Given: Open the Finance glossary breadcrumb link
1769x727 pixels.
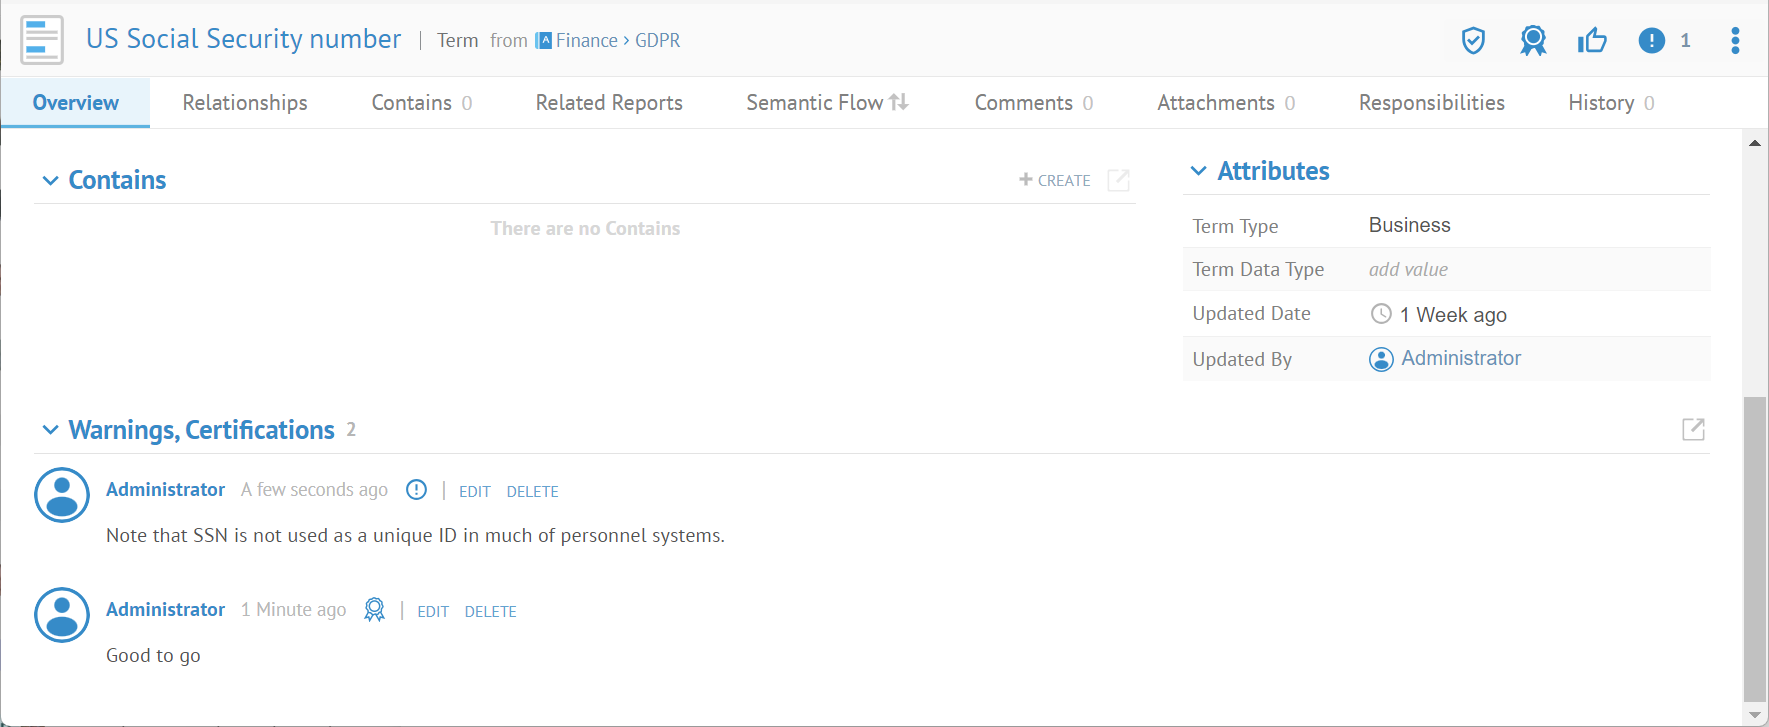Looking at the screenshot, I should (586, 41).
